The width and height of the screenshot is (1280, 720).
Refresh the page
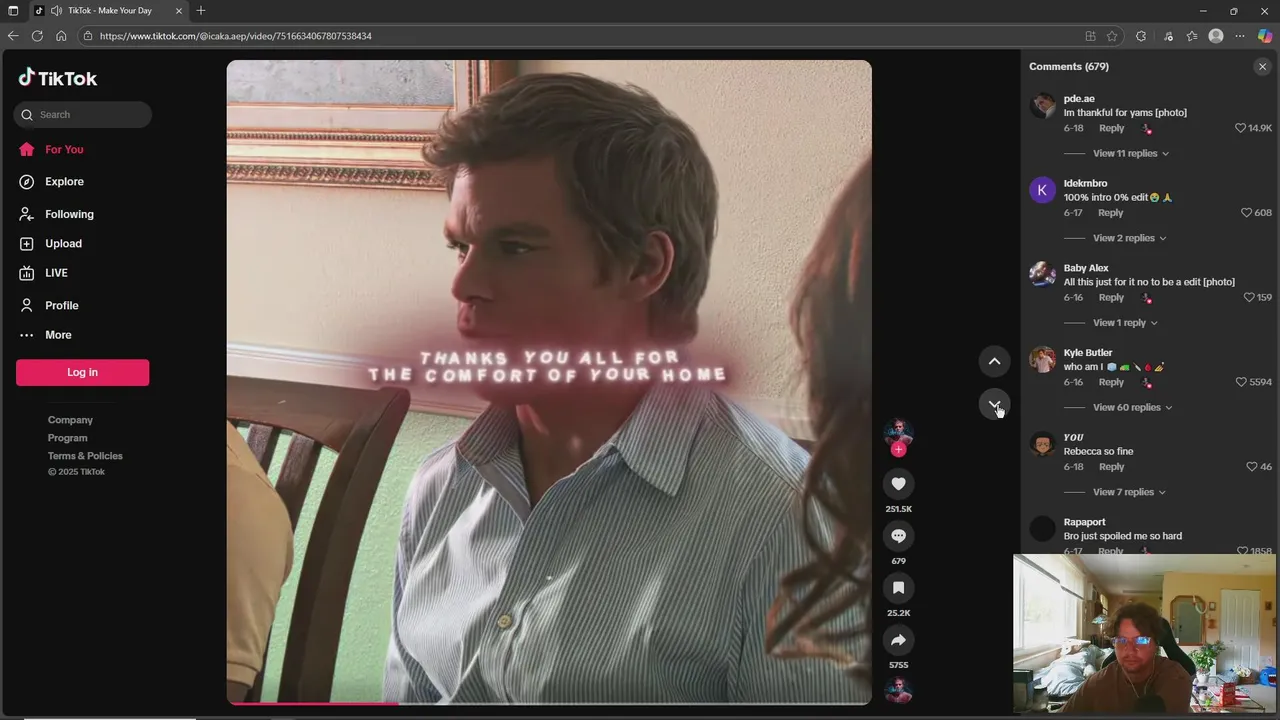coord(37,36)
